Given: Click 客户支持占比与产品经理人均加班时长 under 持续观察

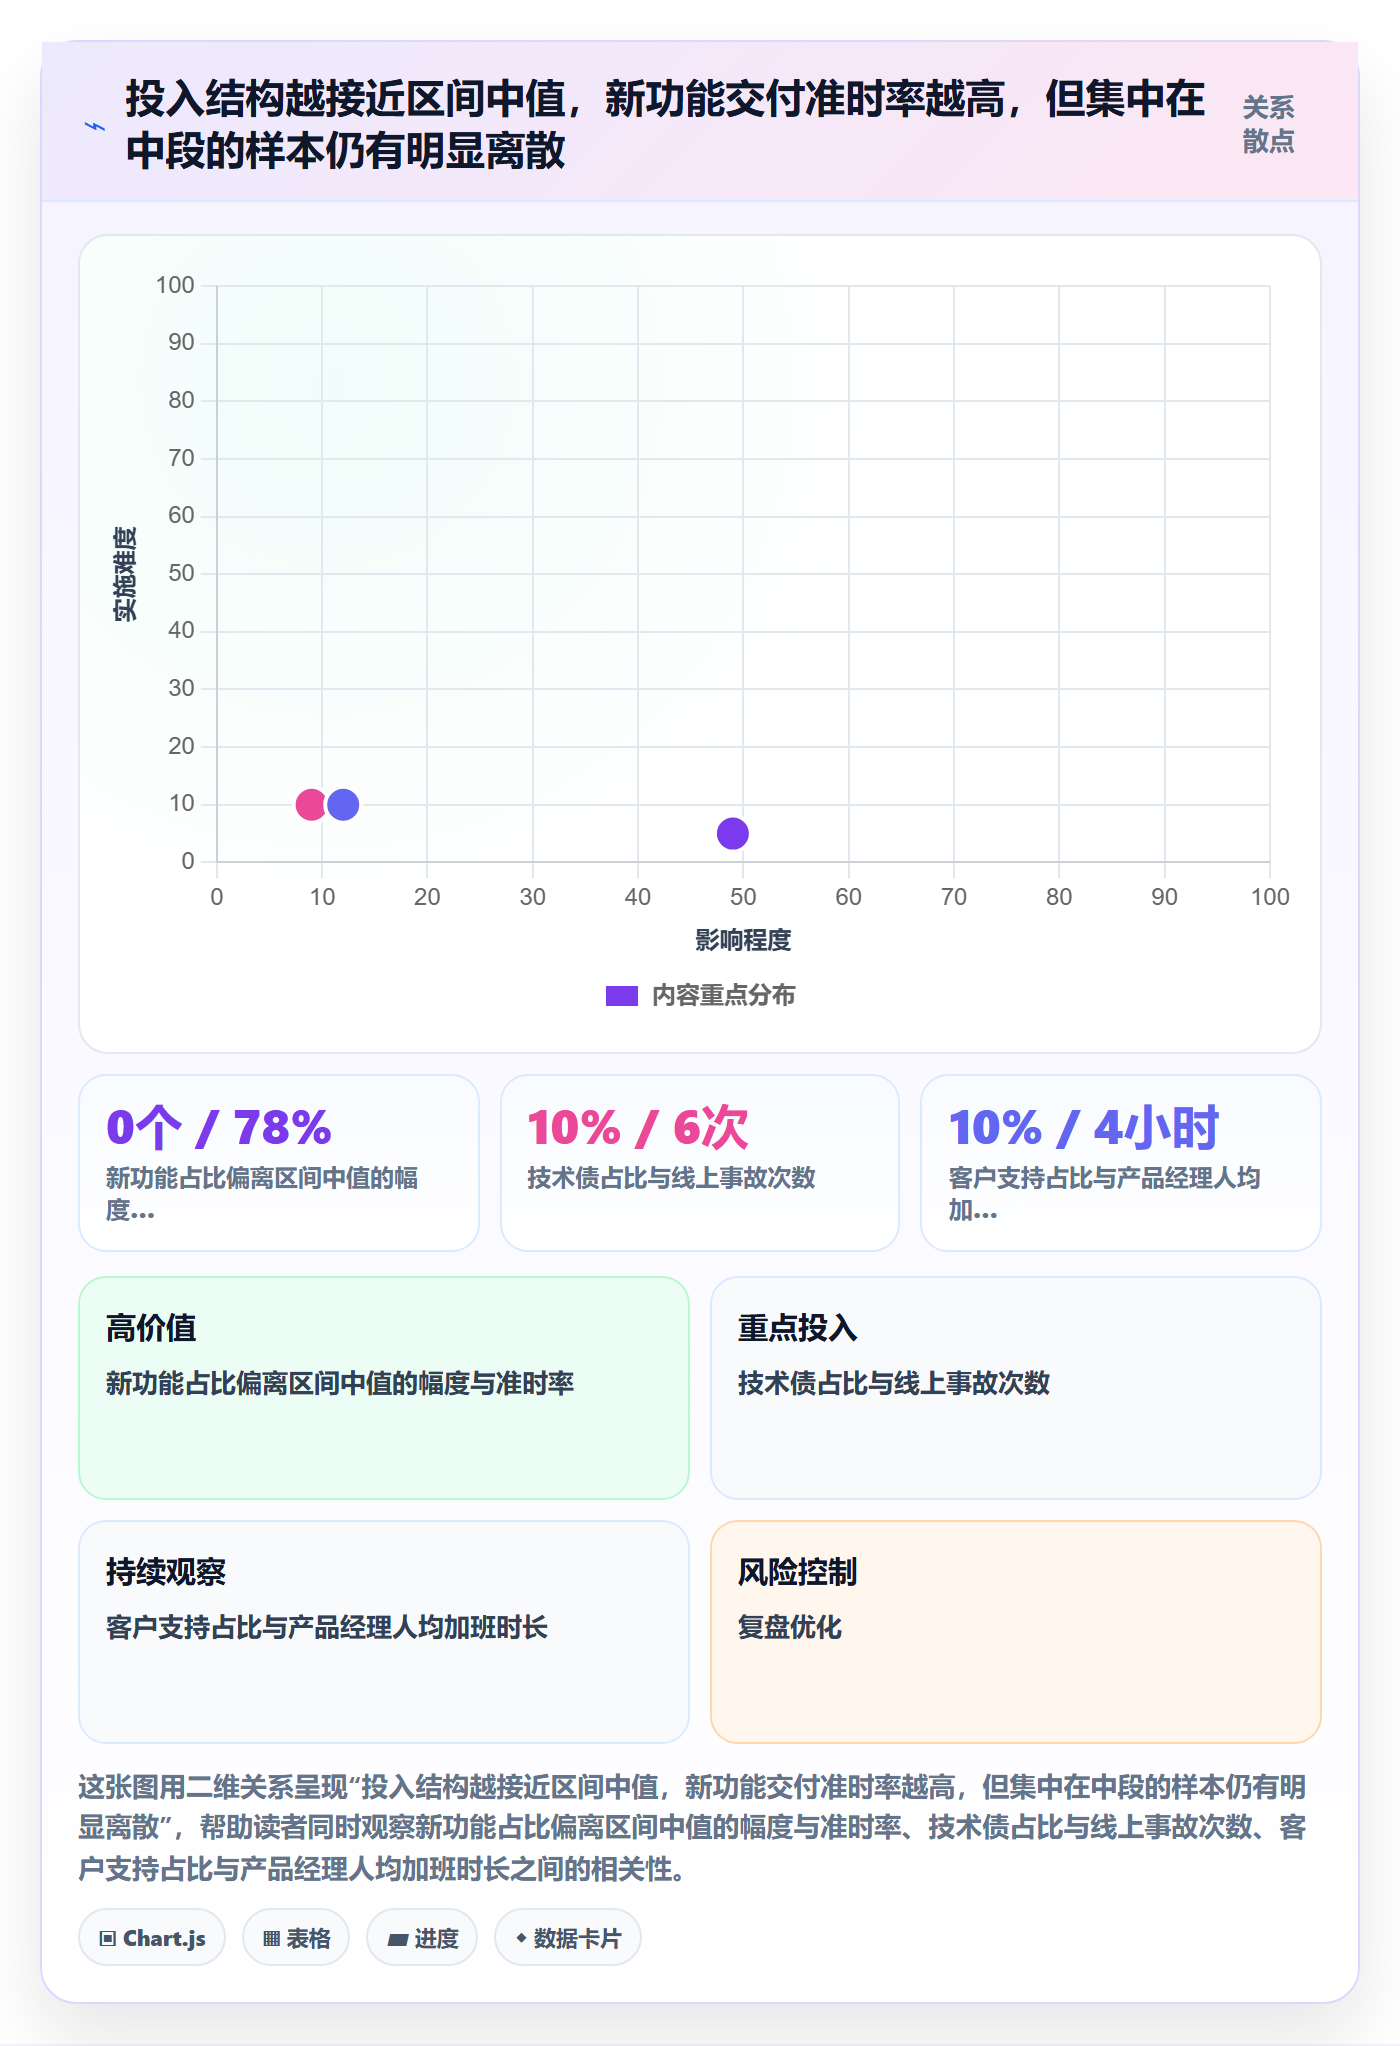Looking at the screenshot, I should (327, 1627).
